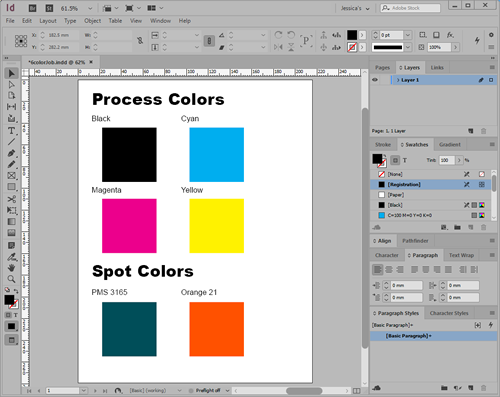Toggle constrain scaling chain icon

click(209, 41)
